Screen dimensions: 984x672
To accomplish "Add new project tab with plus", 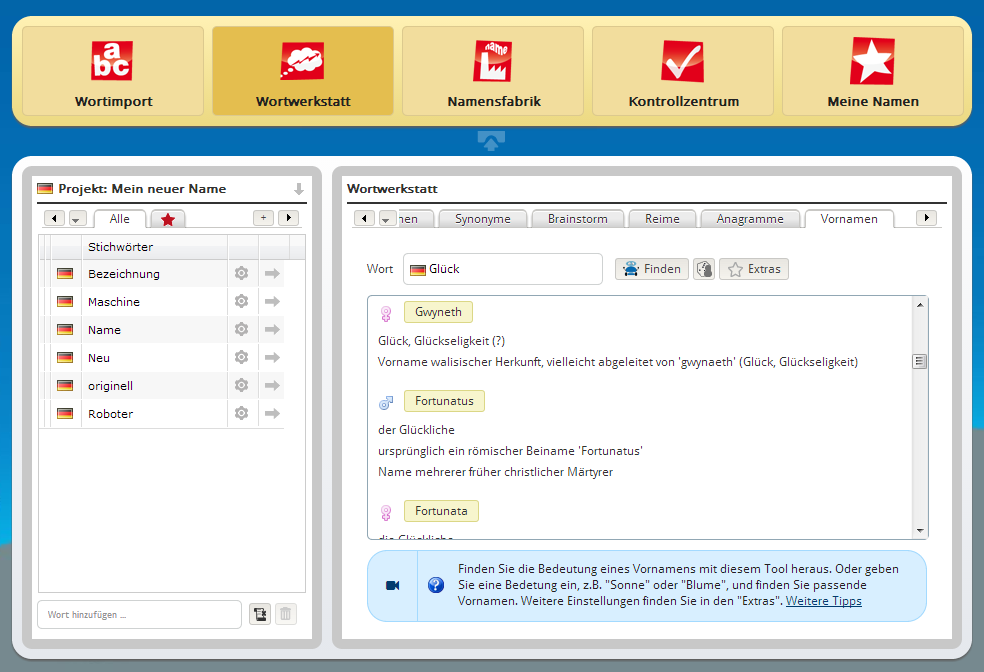I will 264,218.
